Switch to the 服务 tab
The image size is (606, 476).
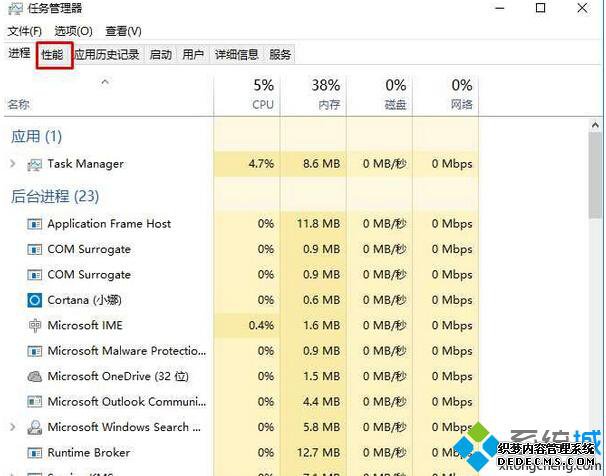click(x=280, y=54)
